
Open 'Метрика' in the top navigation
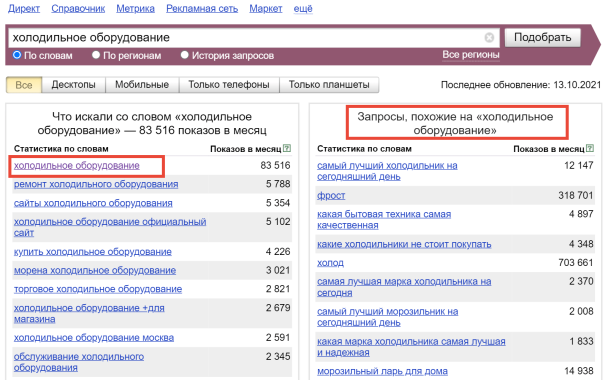click(x=135, y=9)
